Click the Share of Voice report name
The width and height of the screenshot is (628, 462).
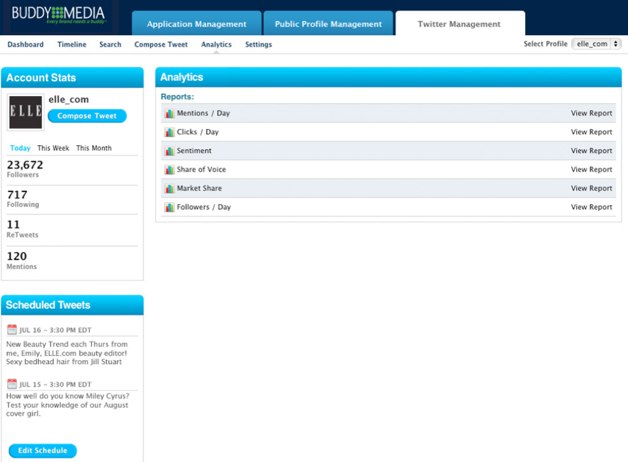pyautogui.click(x=201, y=170)
